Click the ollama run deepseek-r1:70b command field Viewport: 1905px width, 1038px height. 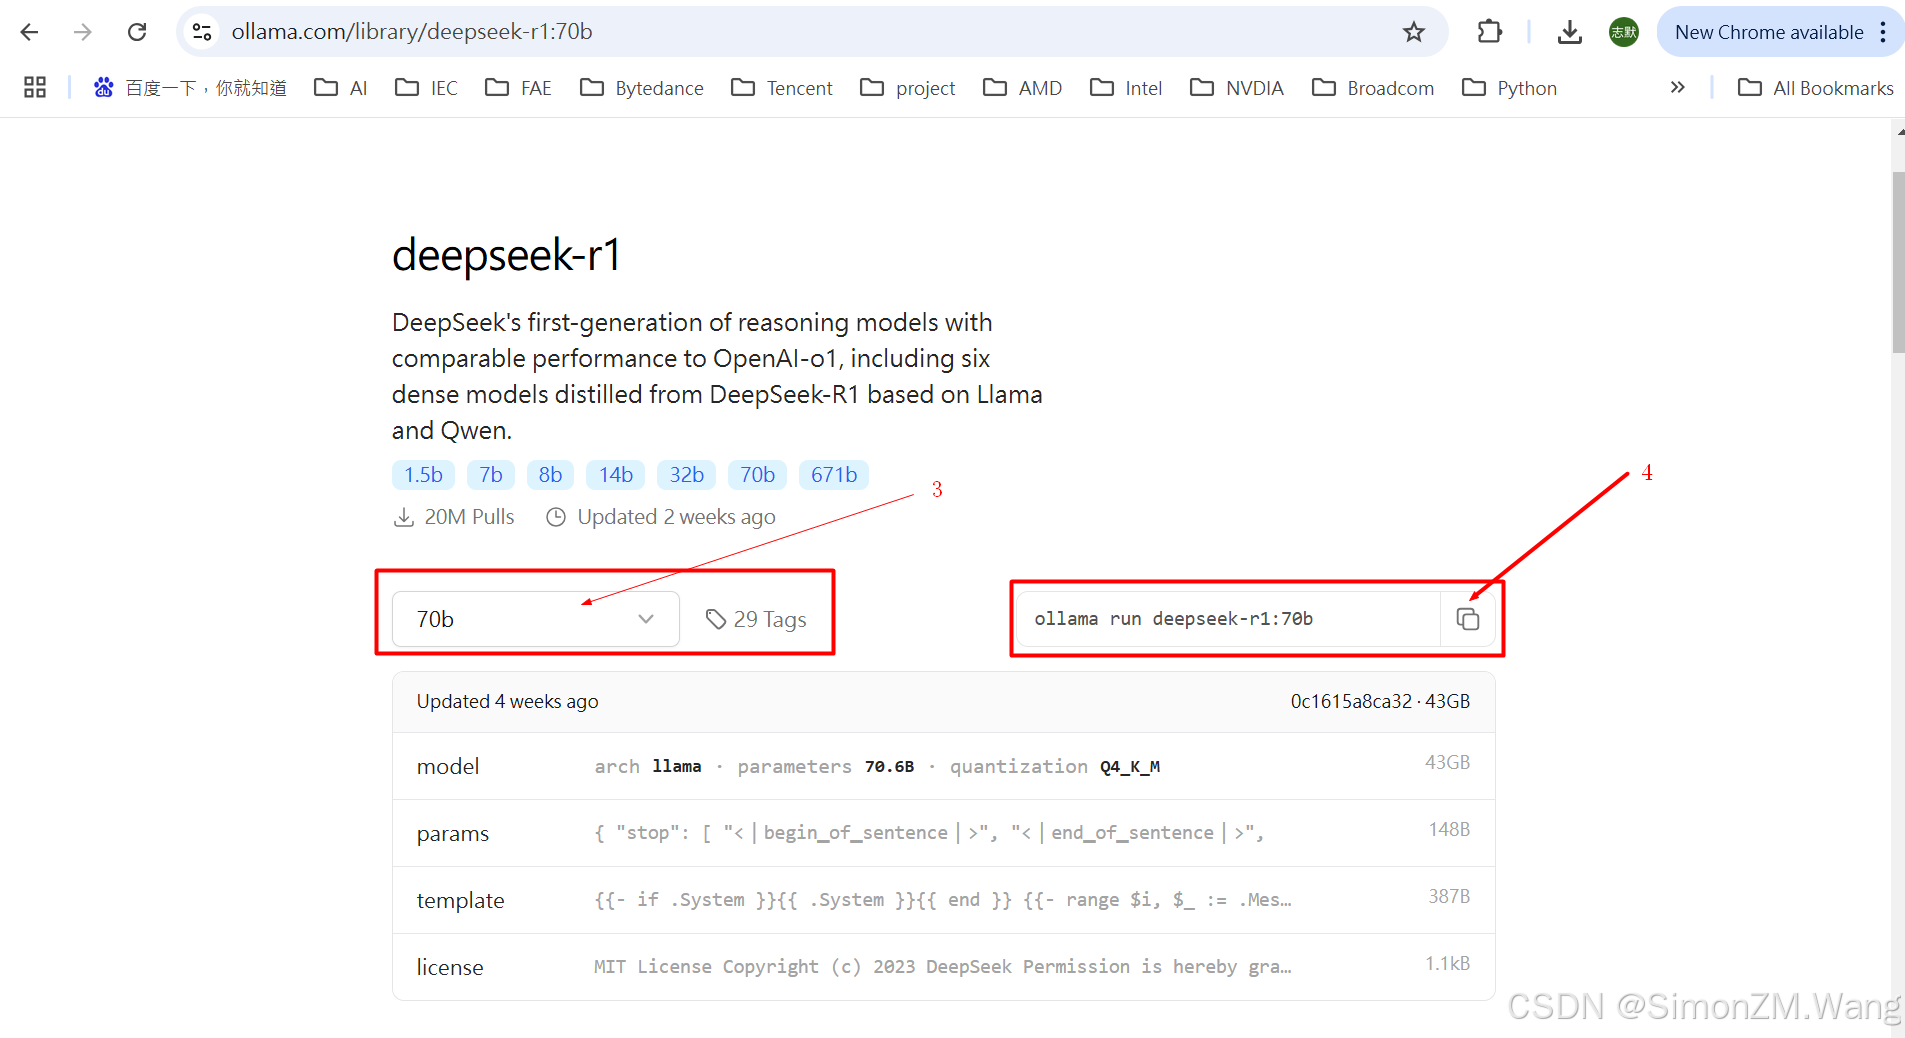point(1228,619)
